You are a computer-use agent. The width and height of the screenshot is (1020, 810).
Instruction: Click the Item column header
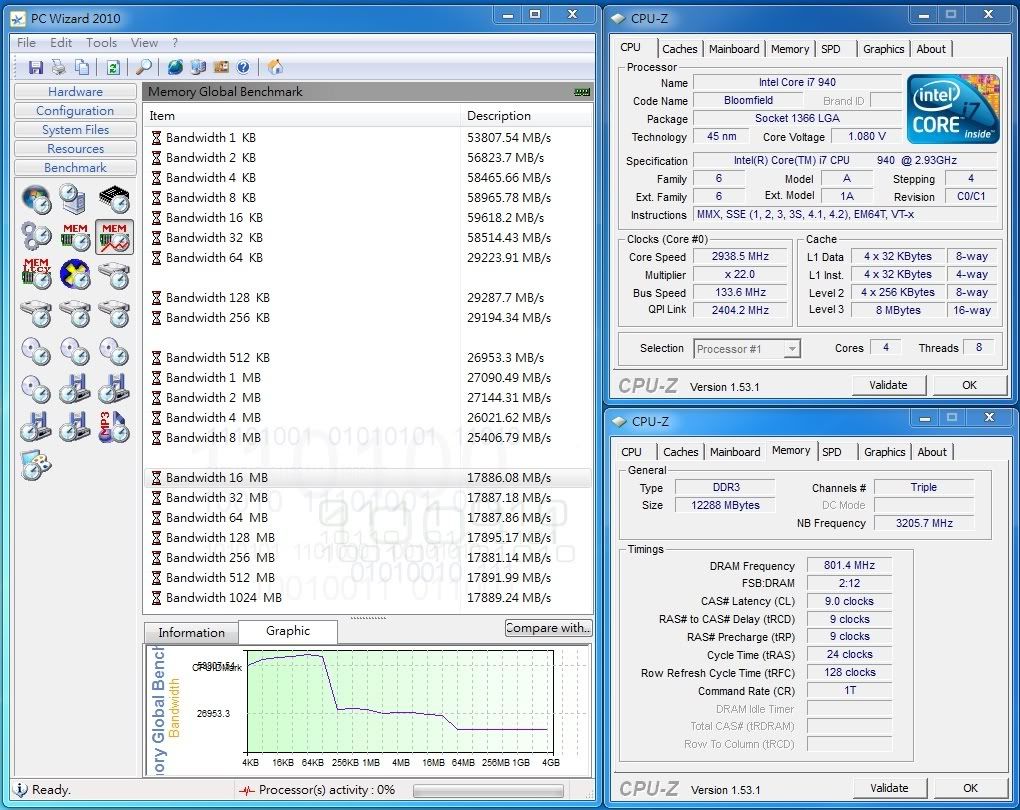[302, 116]
